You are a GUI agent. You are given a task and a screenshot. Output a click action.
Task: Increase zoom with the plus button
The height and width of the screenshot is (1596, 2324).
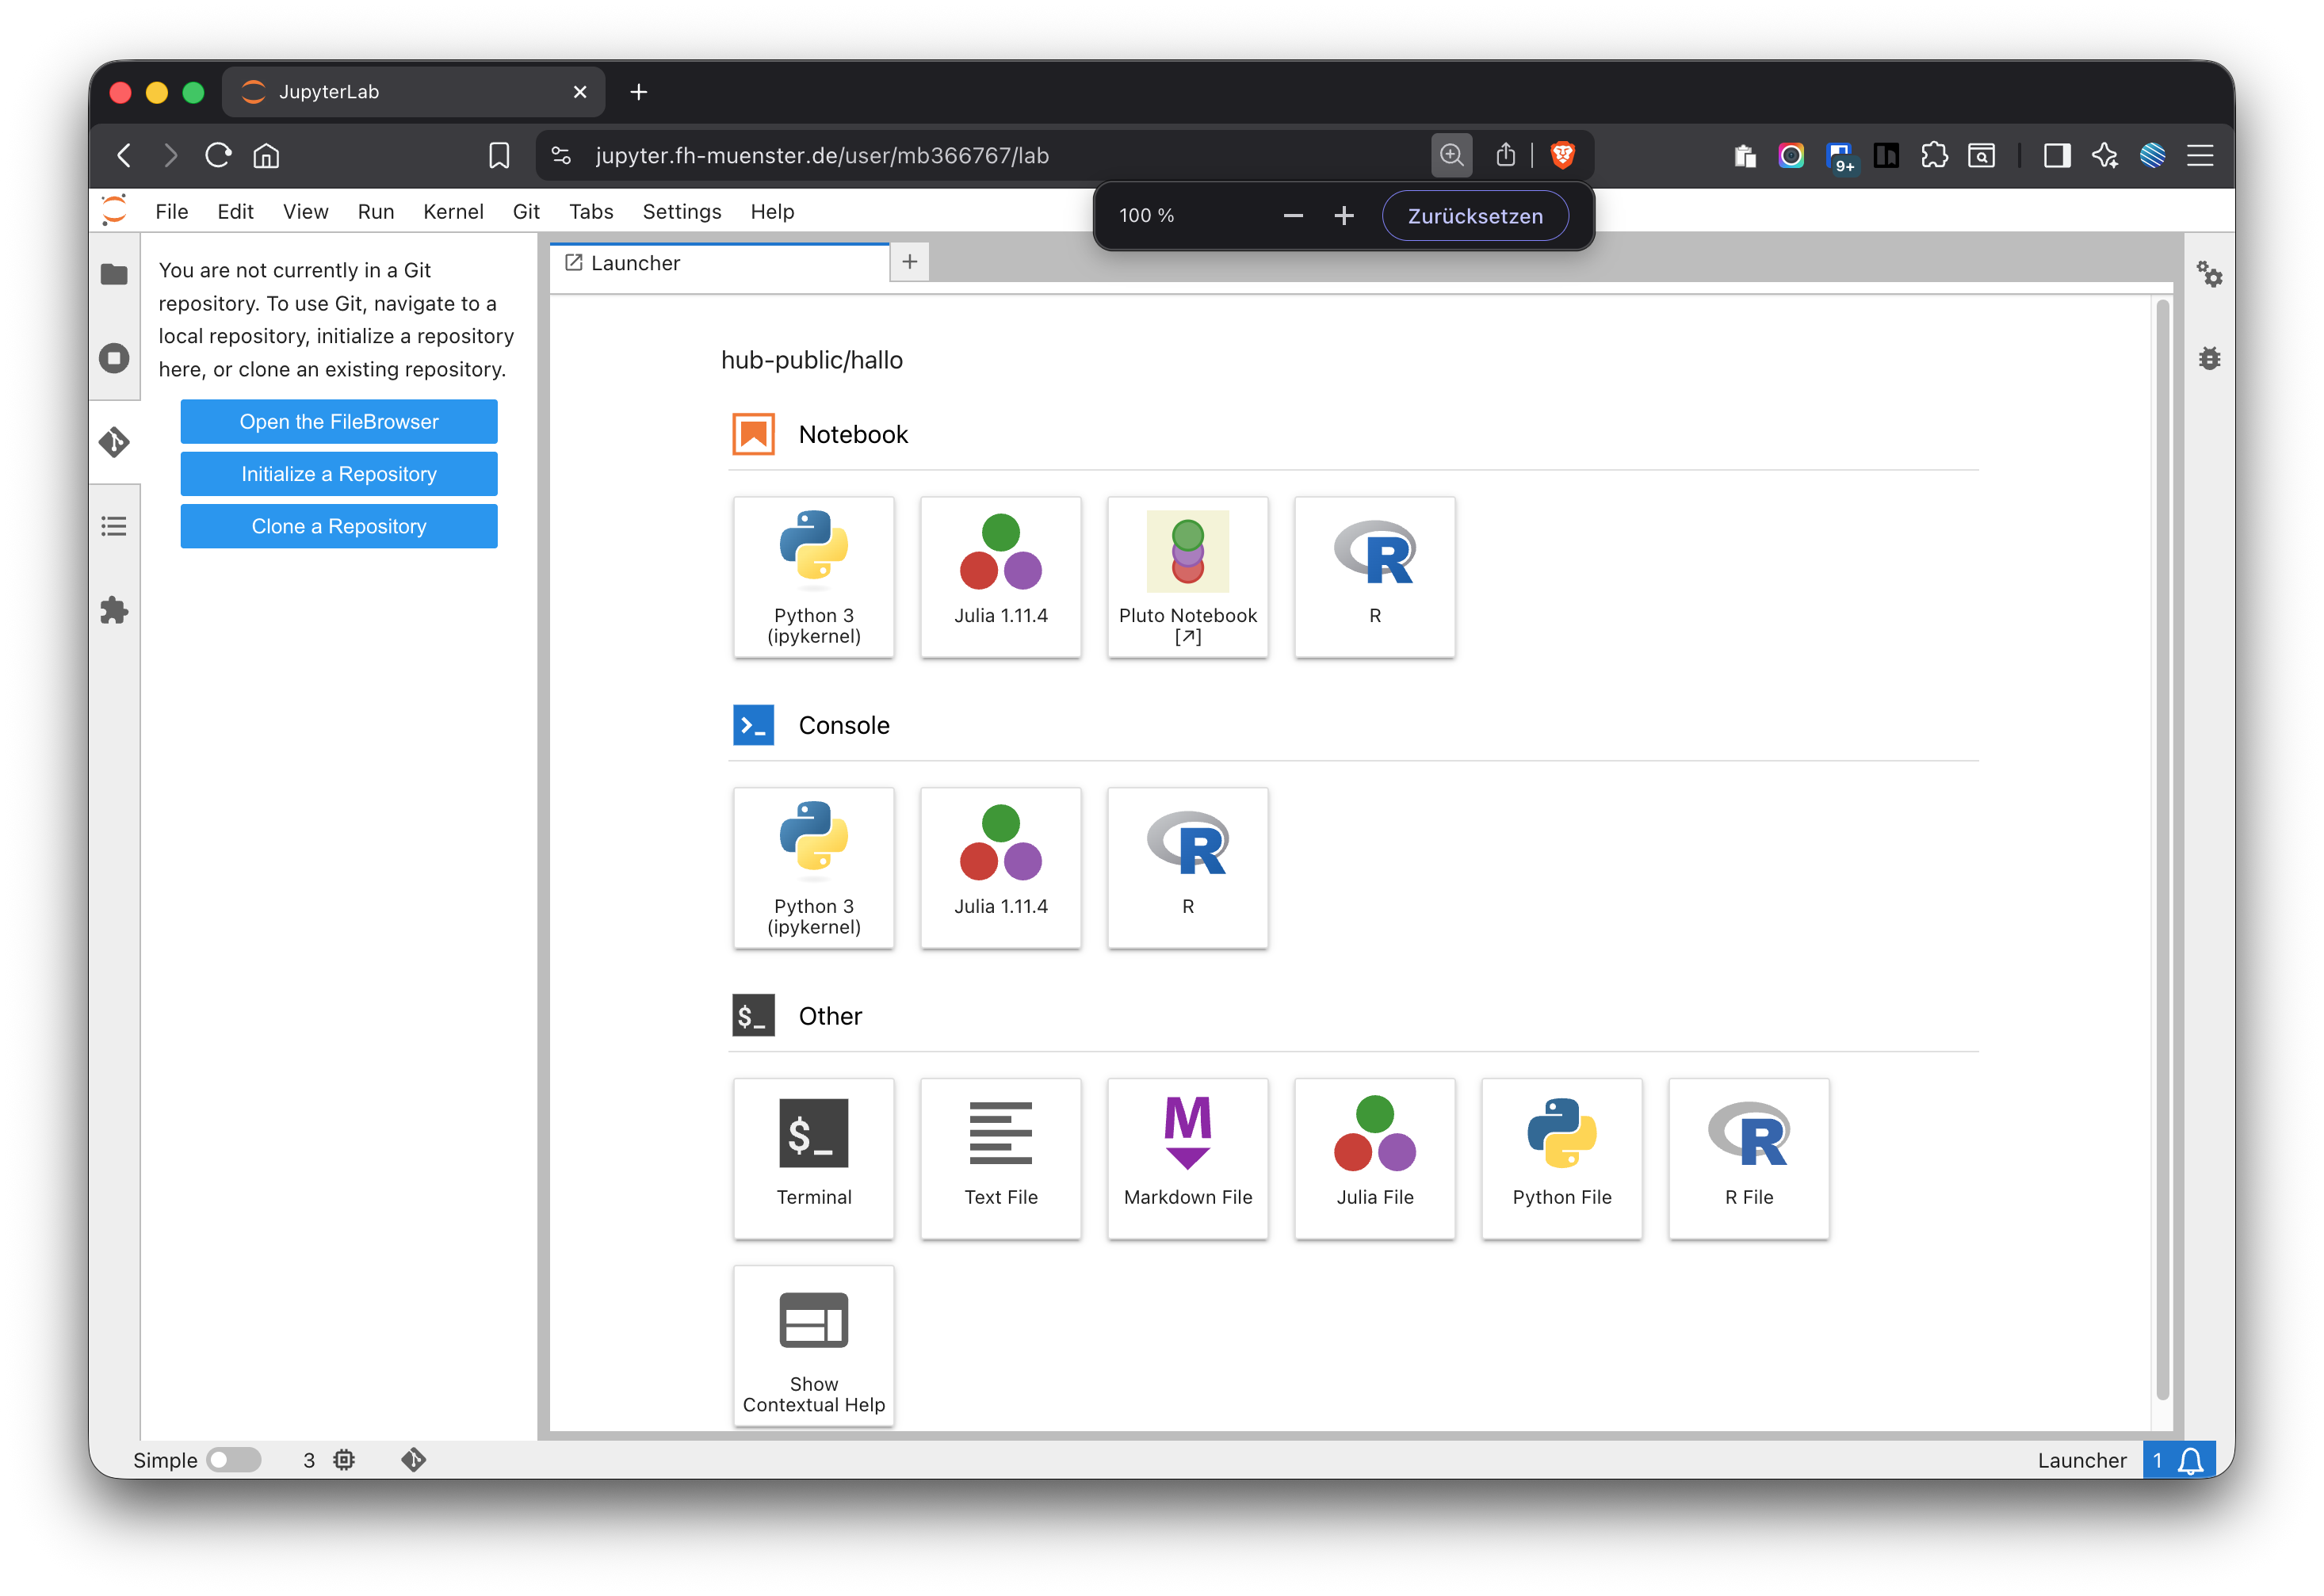tap(1343, 216)
